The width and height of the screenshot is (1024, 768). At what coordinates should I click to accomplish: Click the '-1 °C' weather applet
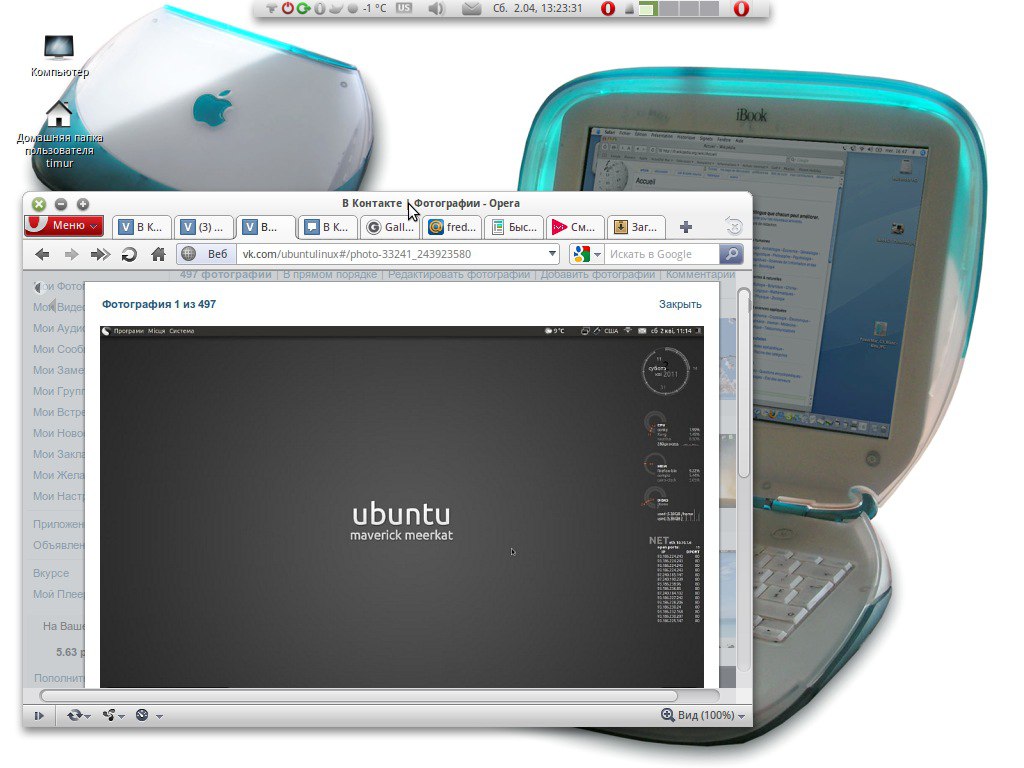(368, 8)
